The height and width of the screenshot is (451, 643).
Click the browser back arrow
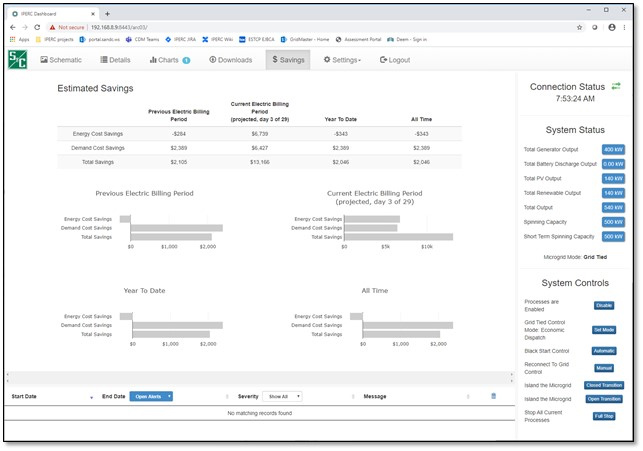pyautogui.click(x=11, y=27)
